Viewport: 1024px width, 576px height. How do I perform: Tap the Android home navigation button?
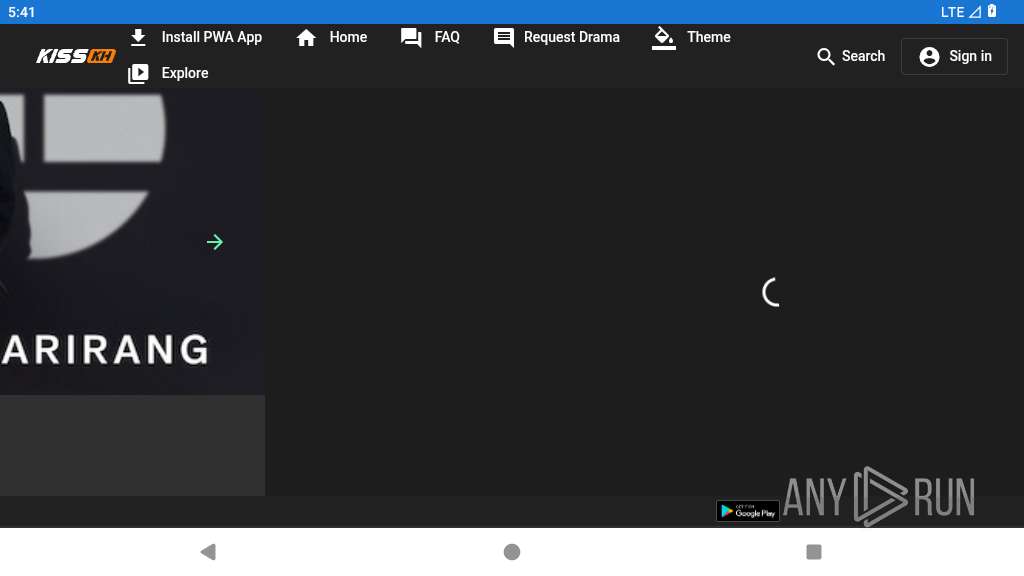click(512, 552)
